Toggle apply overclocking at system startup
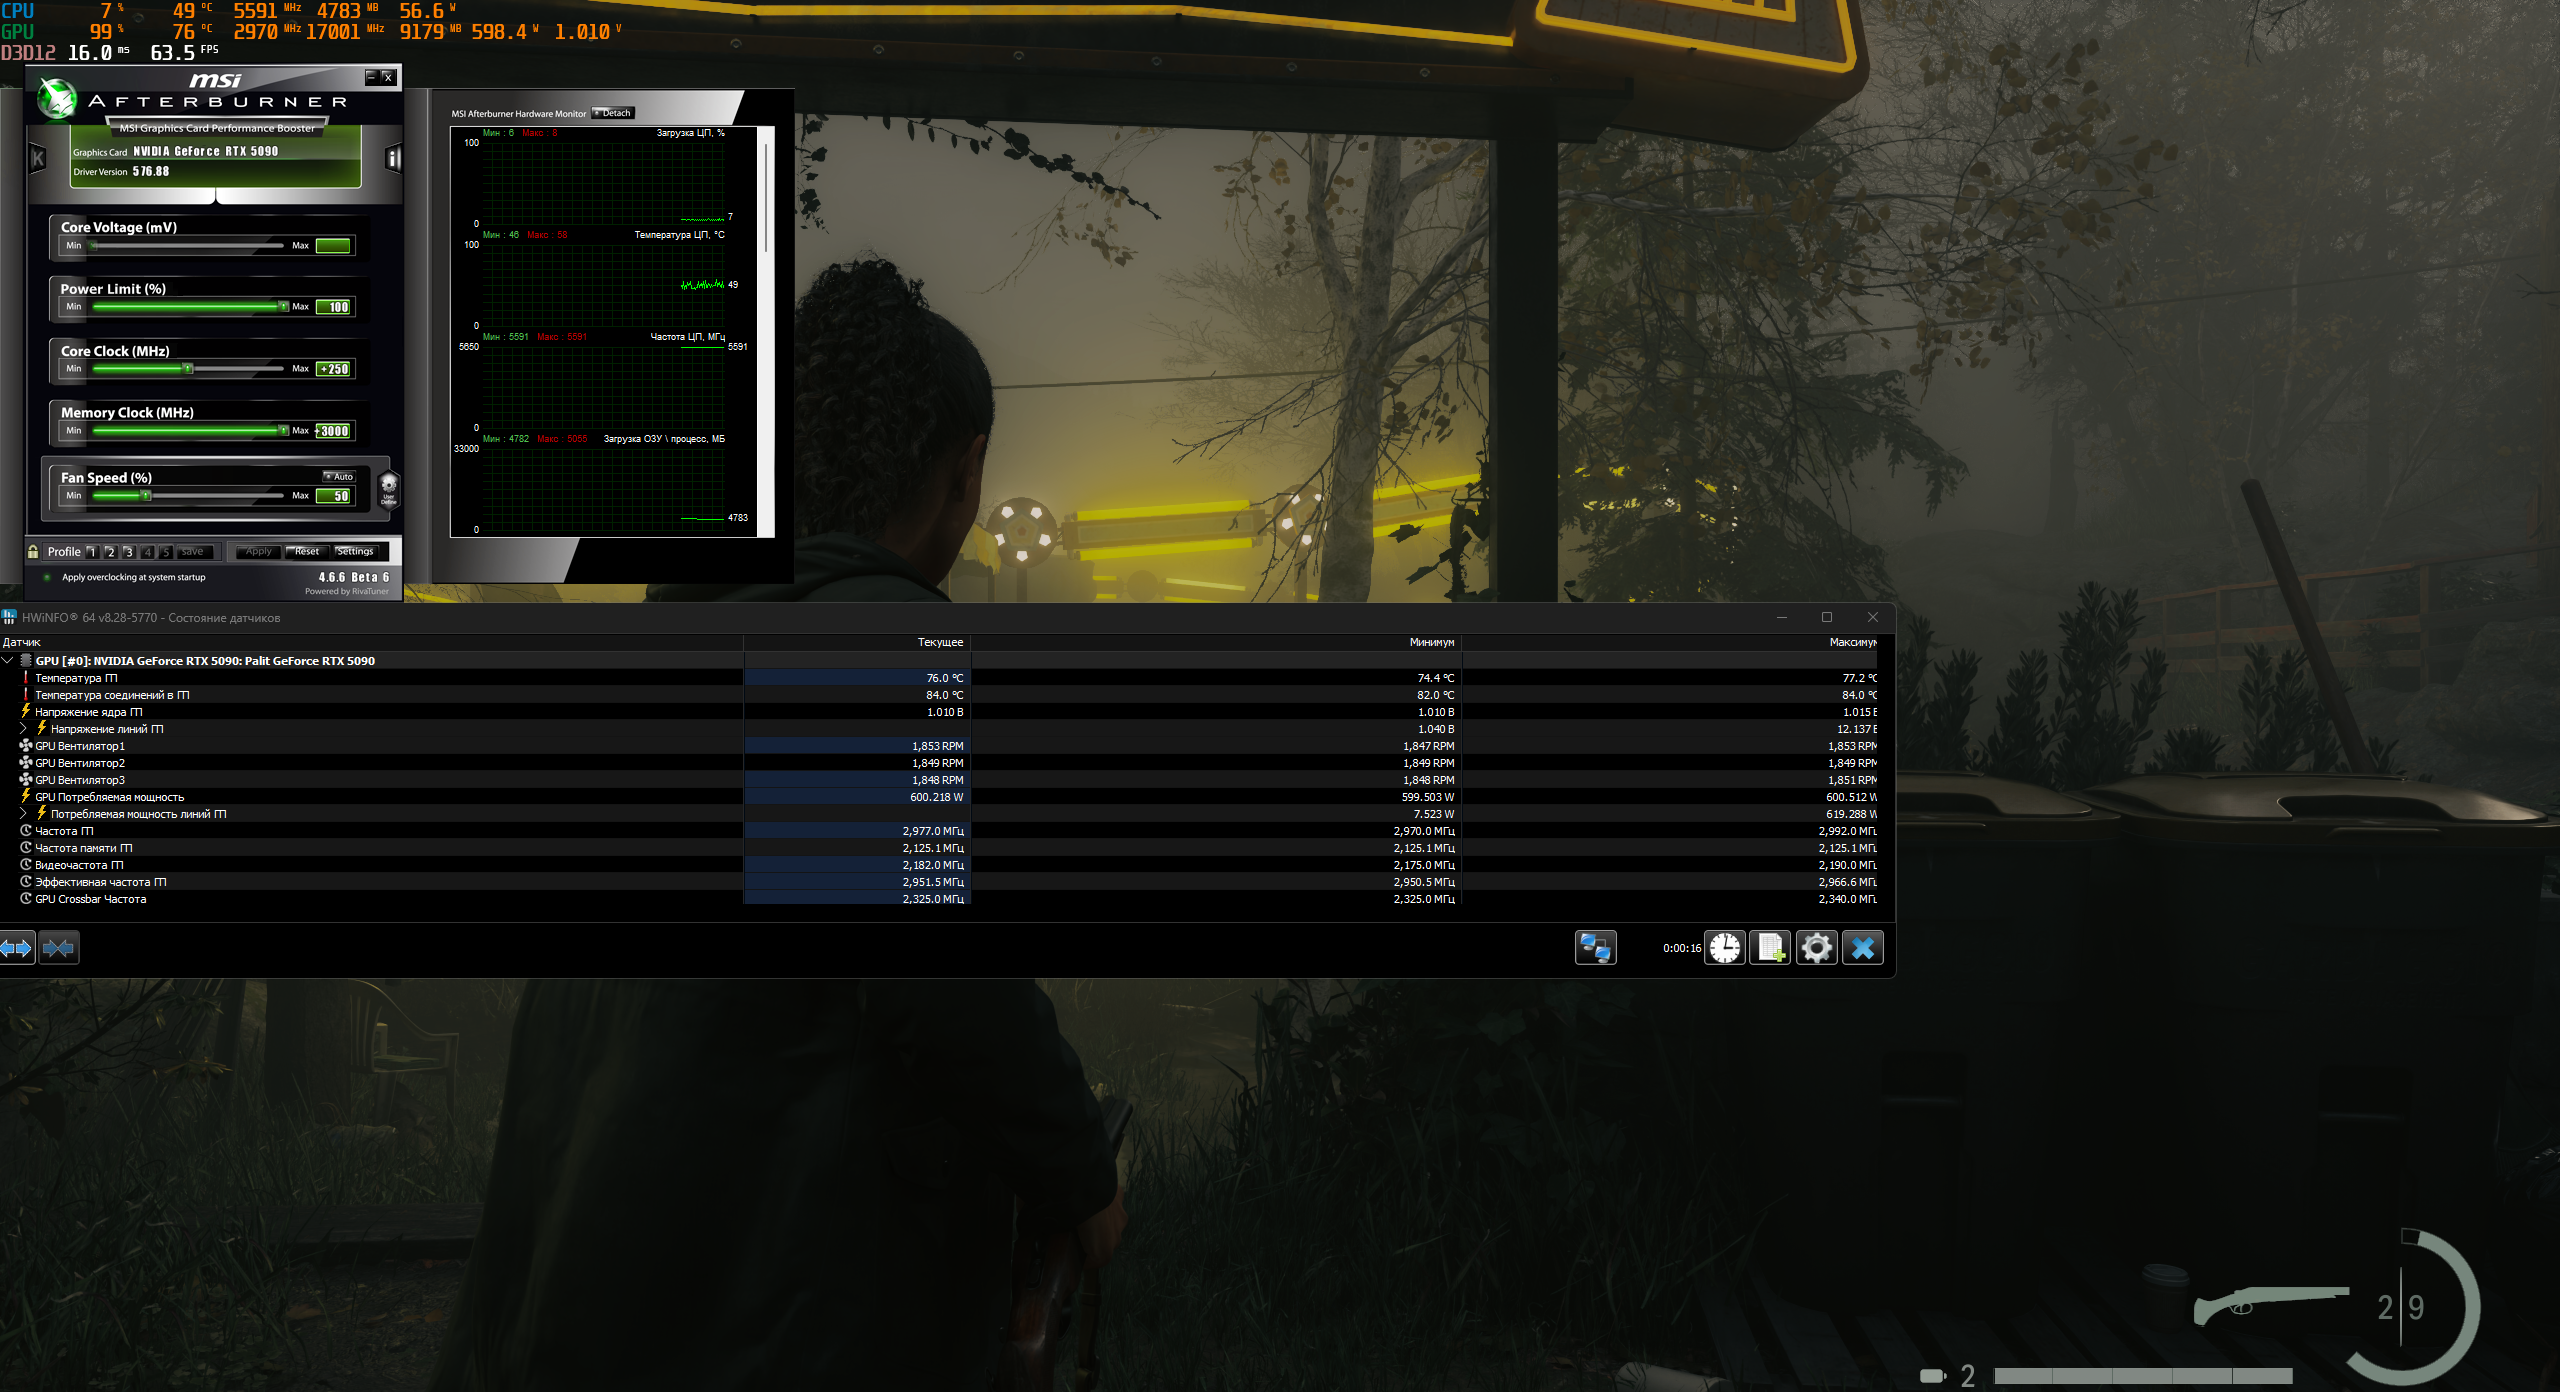This screenshot has height=1392, width=2560. [x=47, y=577]
